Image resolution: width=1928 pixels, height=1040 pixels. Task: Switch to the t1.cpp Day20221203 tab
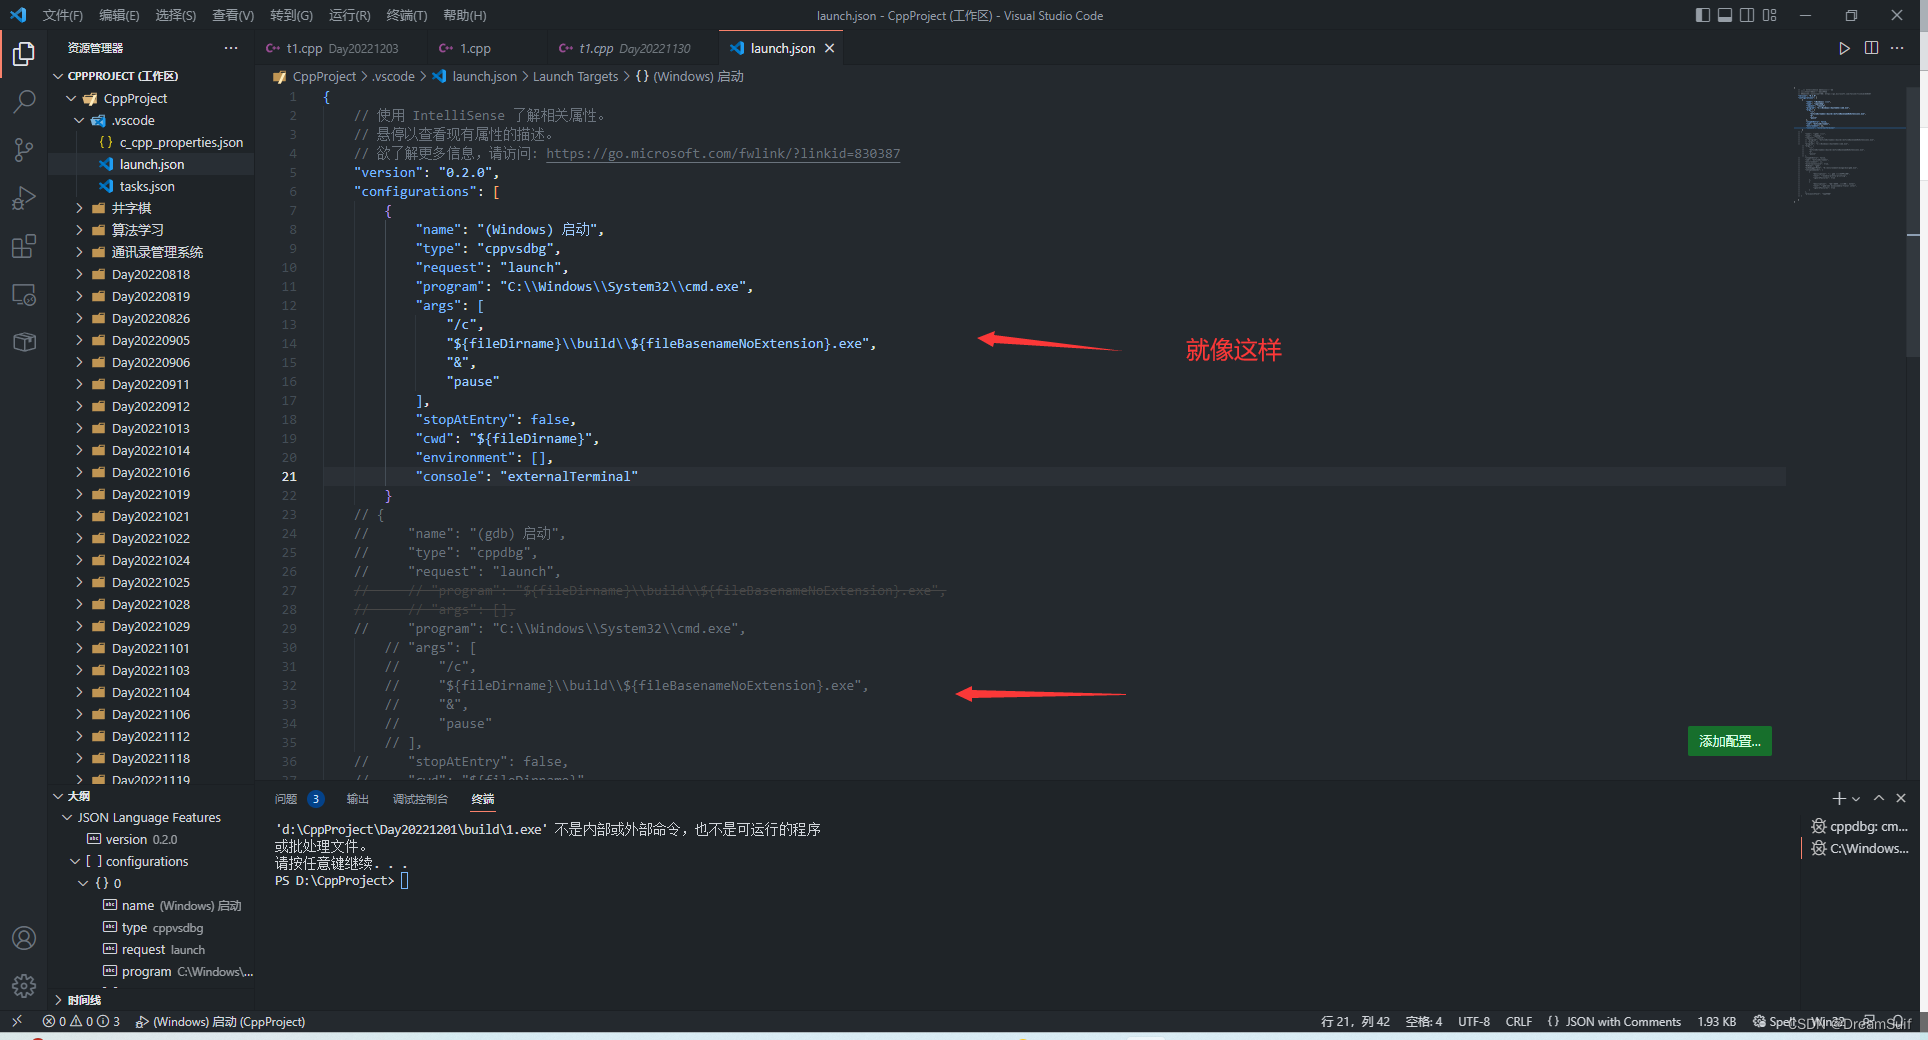[x=342, y=48]
